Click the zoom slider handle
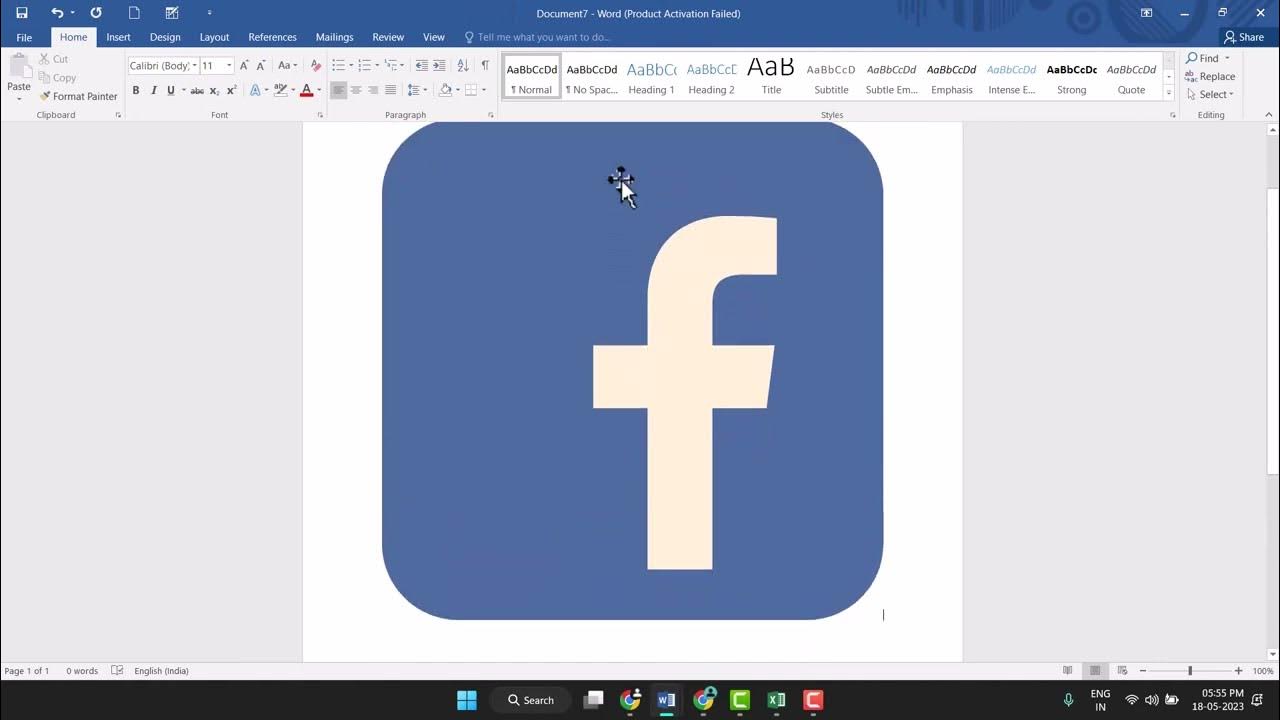The image size is (1280, 720). pos(1190,671)
